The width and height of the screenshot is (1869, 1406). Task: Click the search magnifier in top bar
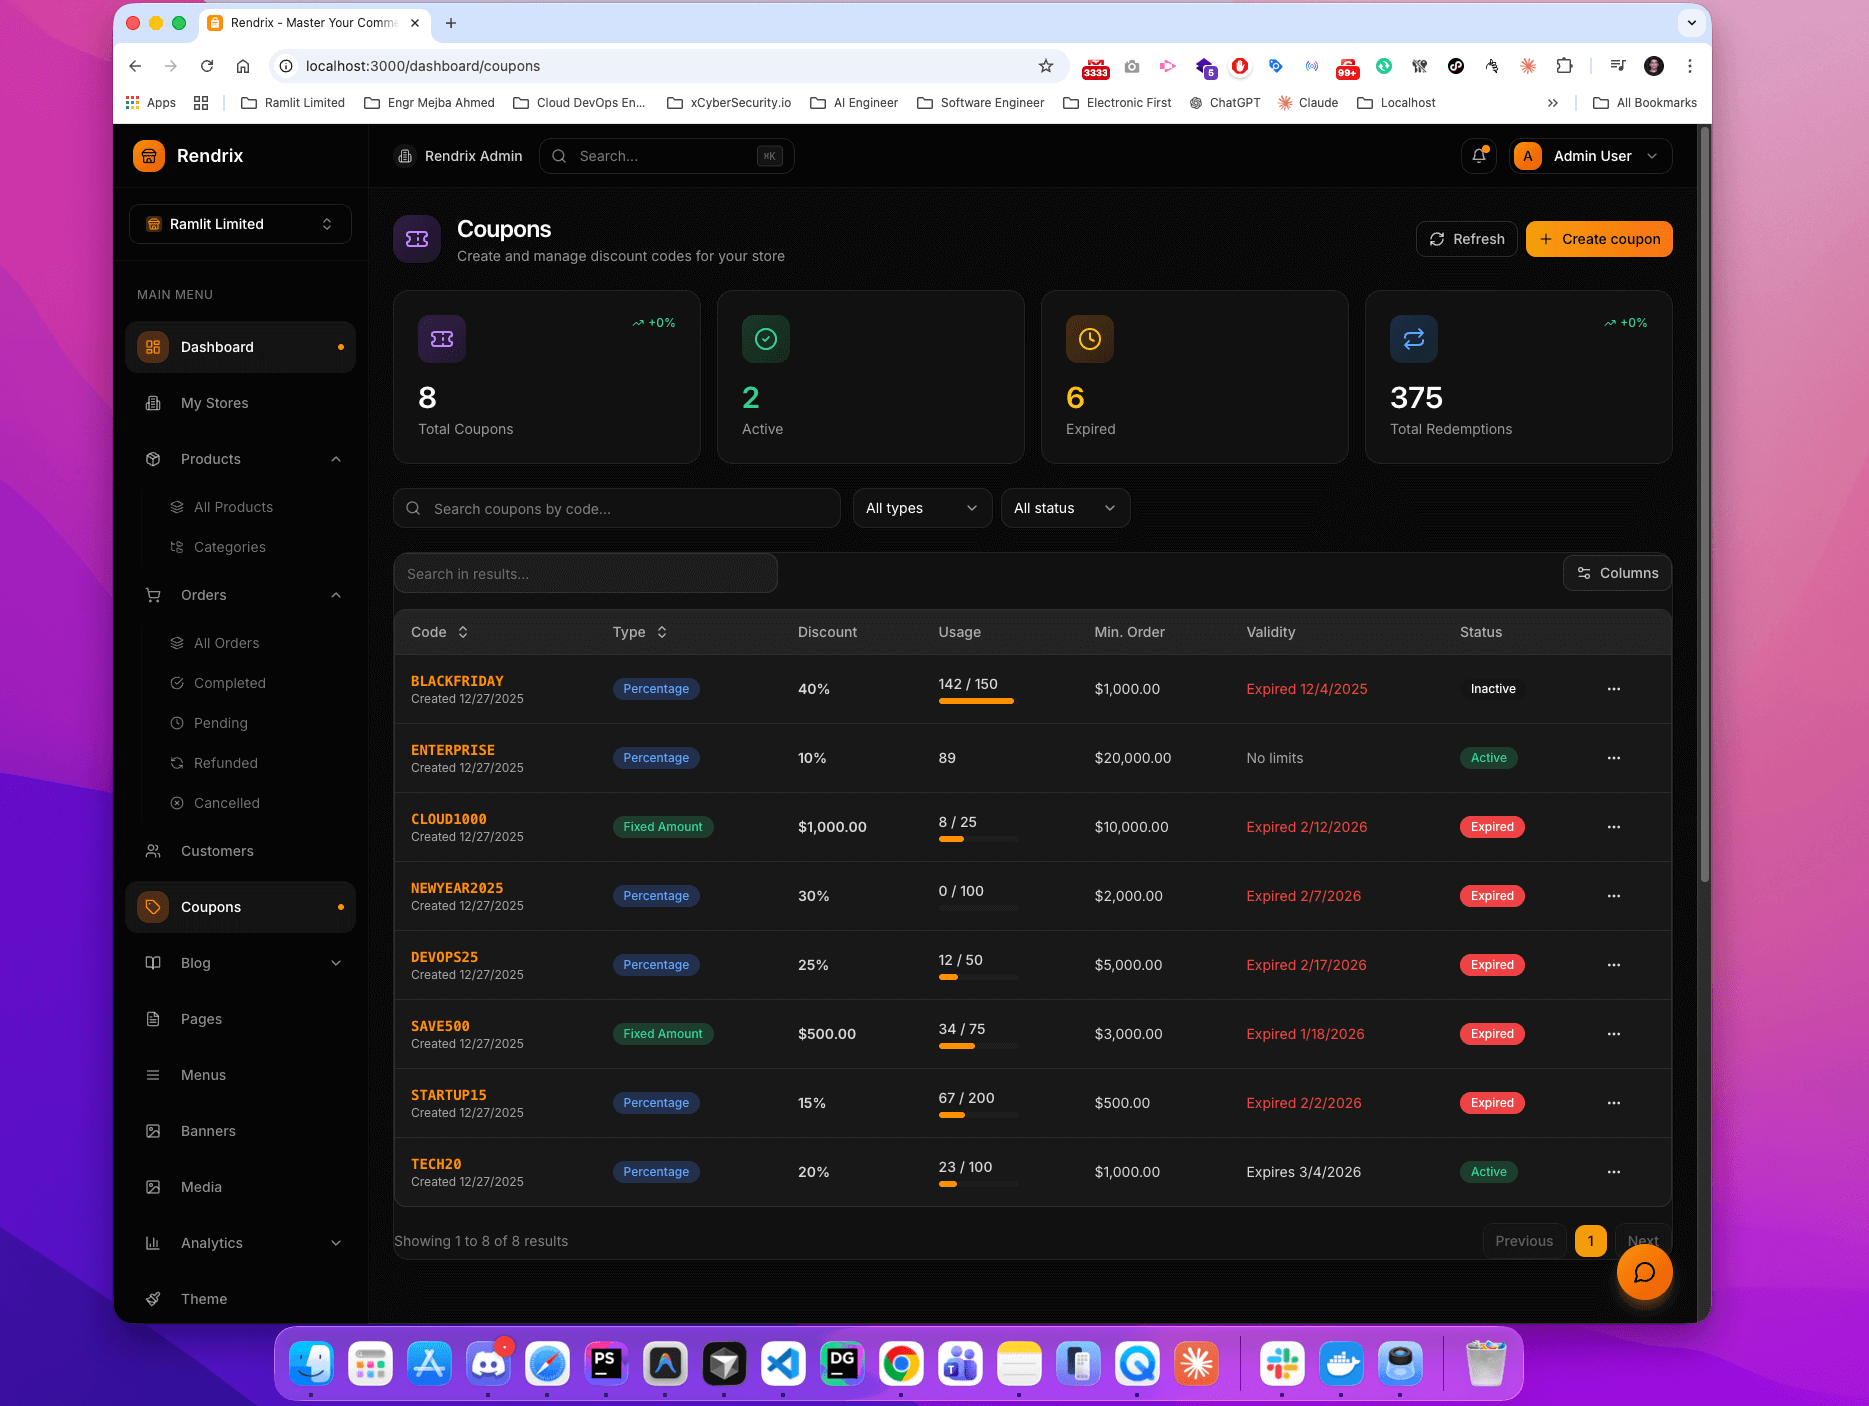[x=558, y=156]
